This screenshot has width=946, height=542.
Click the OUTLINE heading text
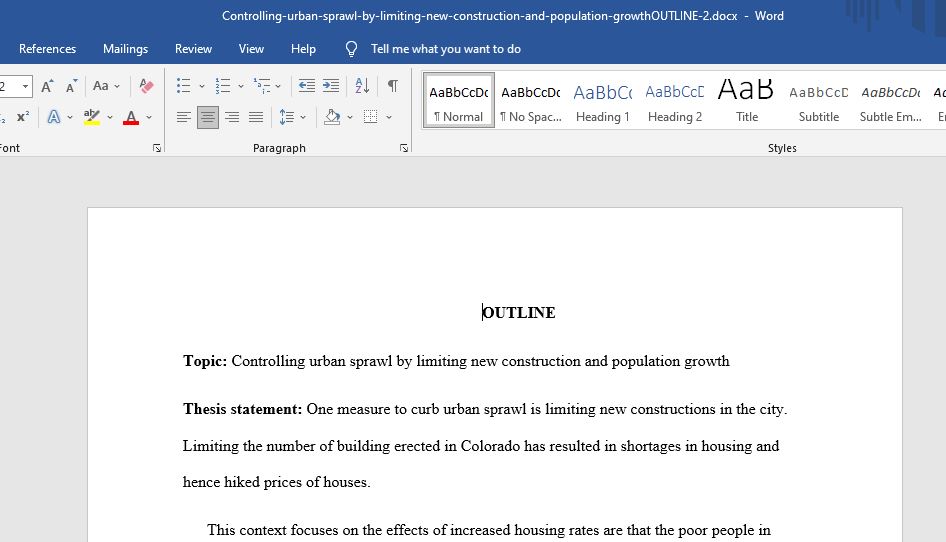point(519,313)
